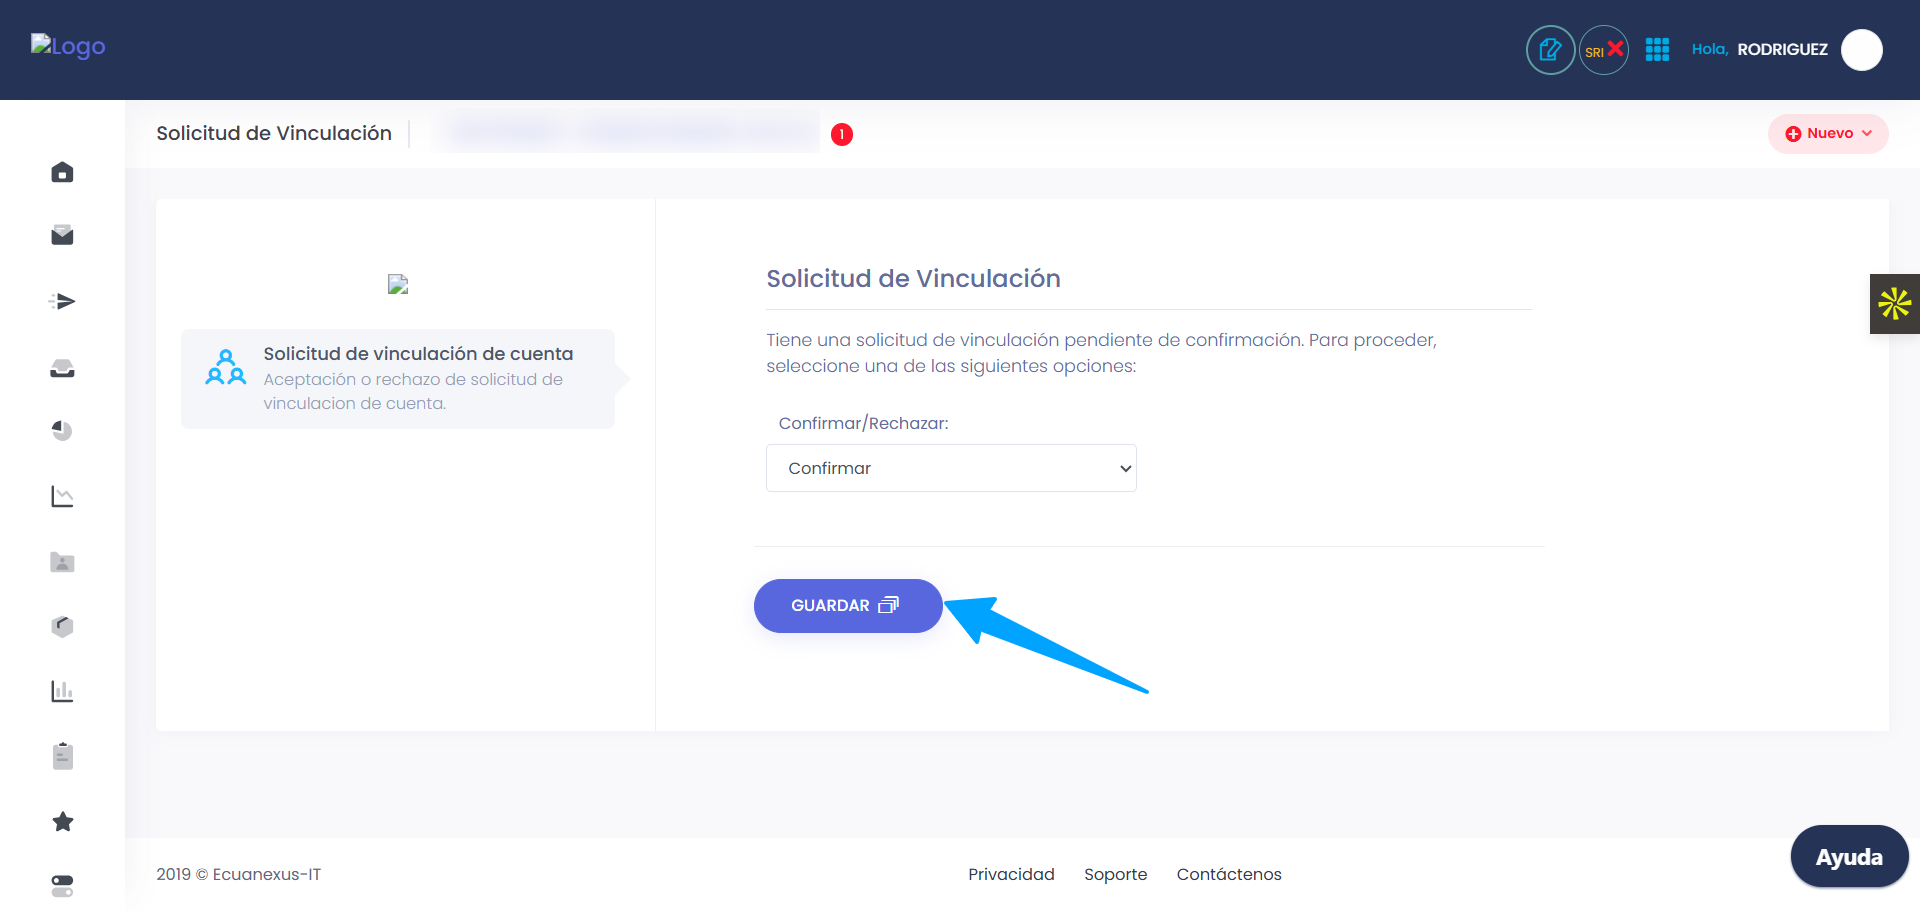Click the bar chart icon in sidebar
This screenshot has height=912, width=1920.
click(x=62, y=691)
